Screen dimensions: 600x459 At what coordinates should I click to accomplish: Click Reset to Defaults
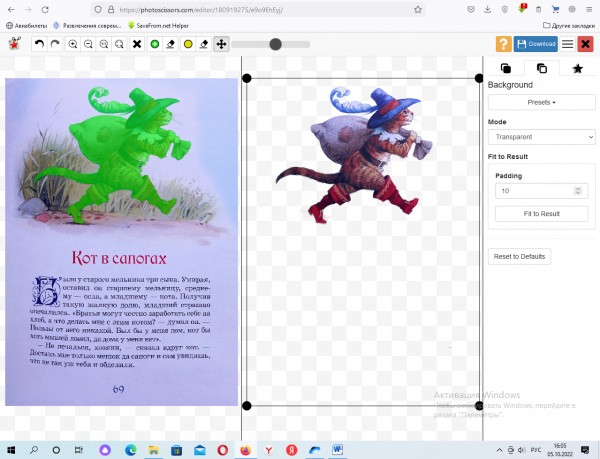[x=519, y=256]
